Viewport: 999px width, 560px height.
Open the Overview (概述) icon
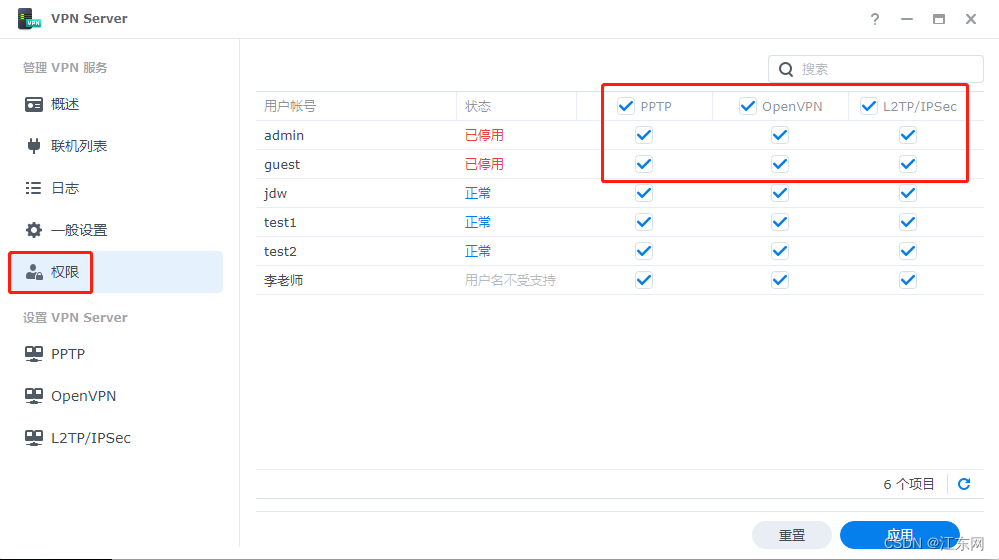tap(34, 104)
